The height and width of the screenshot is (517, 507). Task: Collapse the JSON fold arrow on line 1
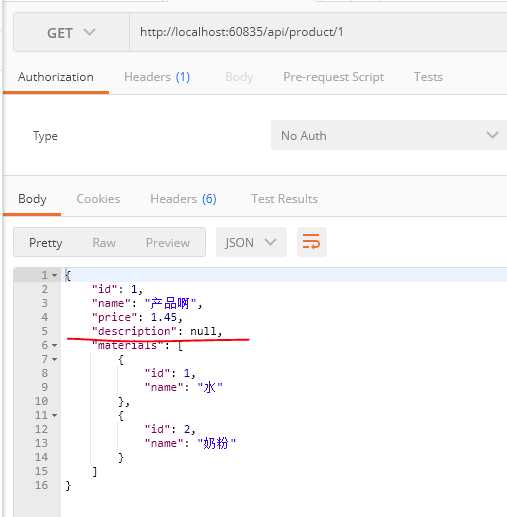tap(54, 275)
